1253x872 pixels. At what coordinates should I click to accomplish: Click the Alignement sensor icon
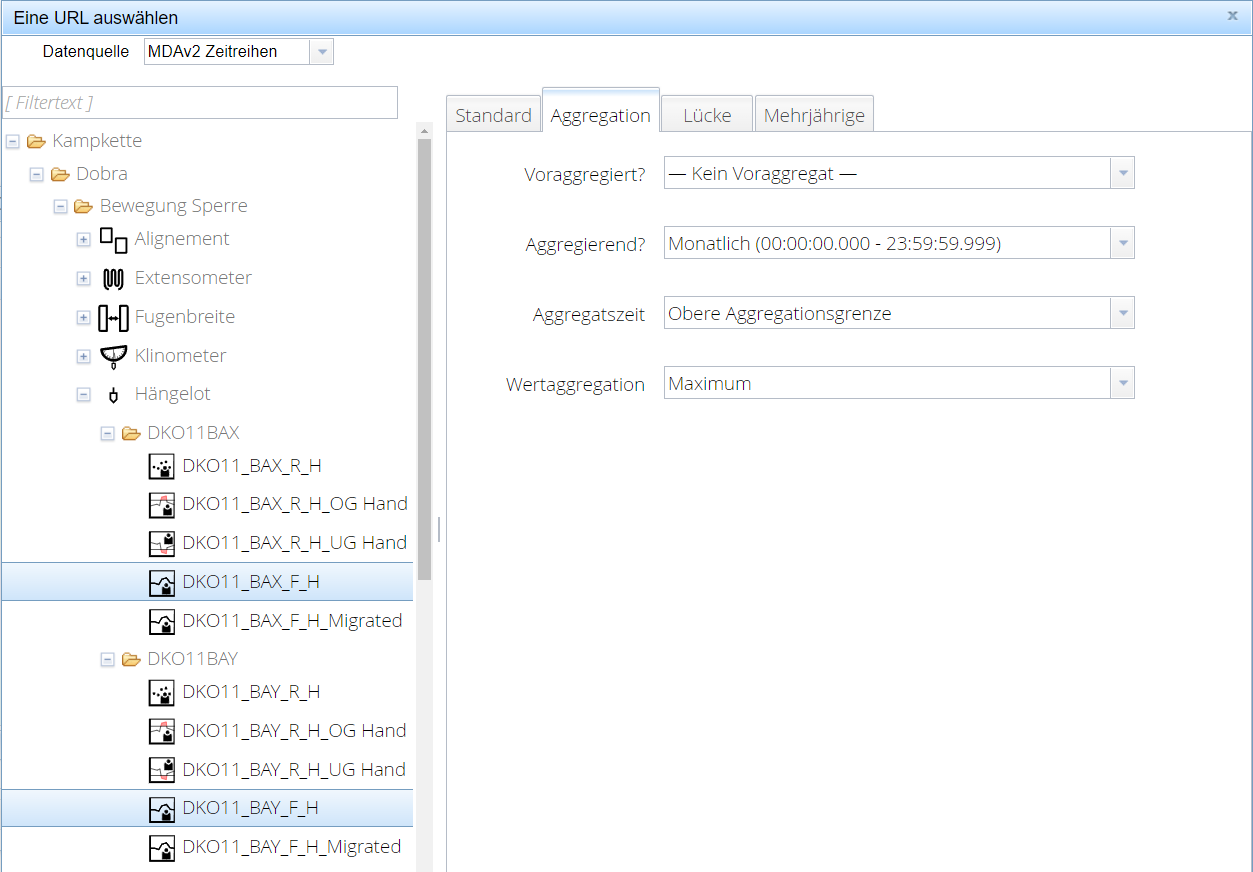113,239
